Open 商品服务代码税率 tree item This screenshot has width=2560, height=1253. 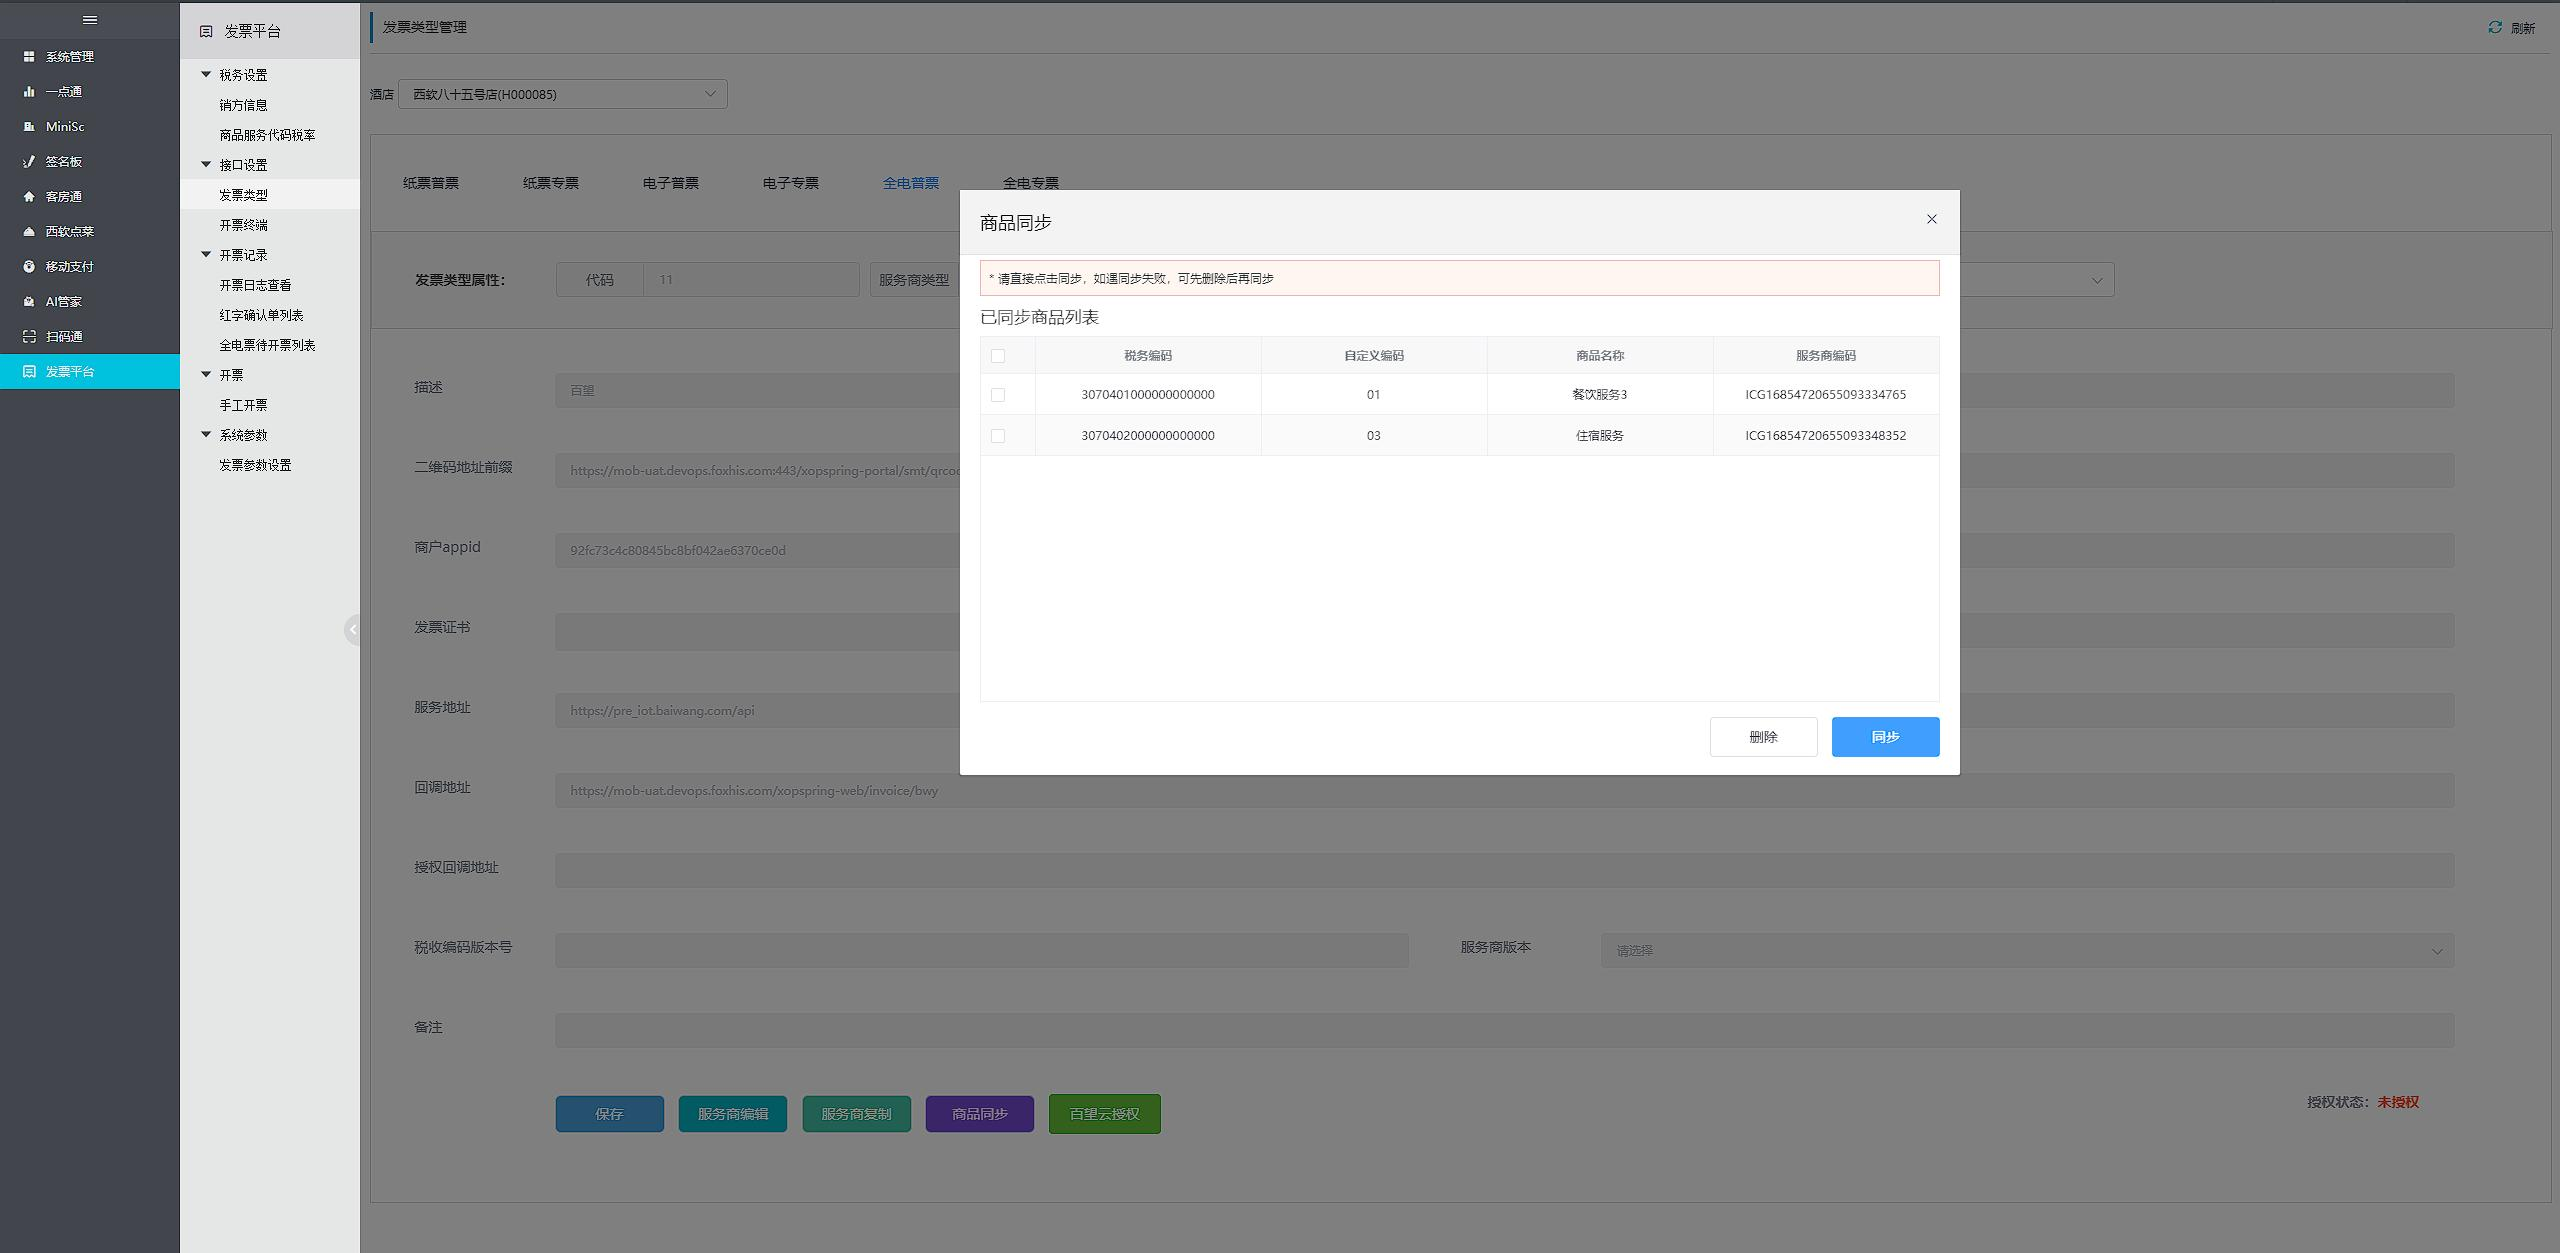pos(268,135)
